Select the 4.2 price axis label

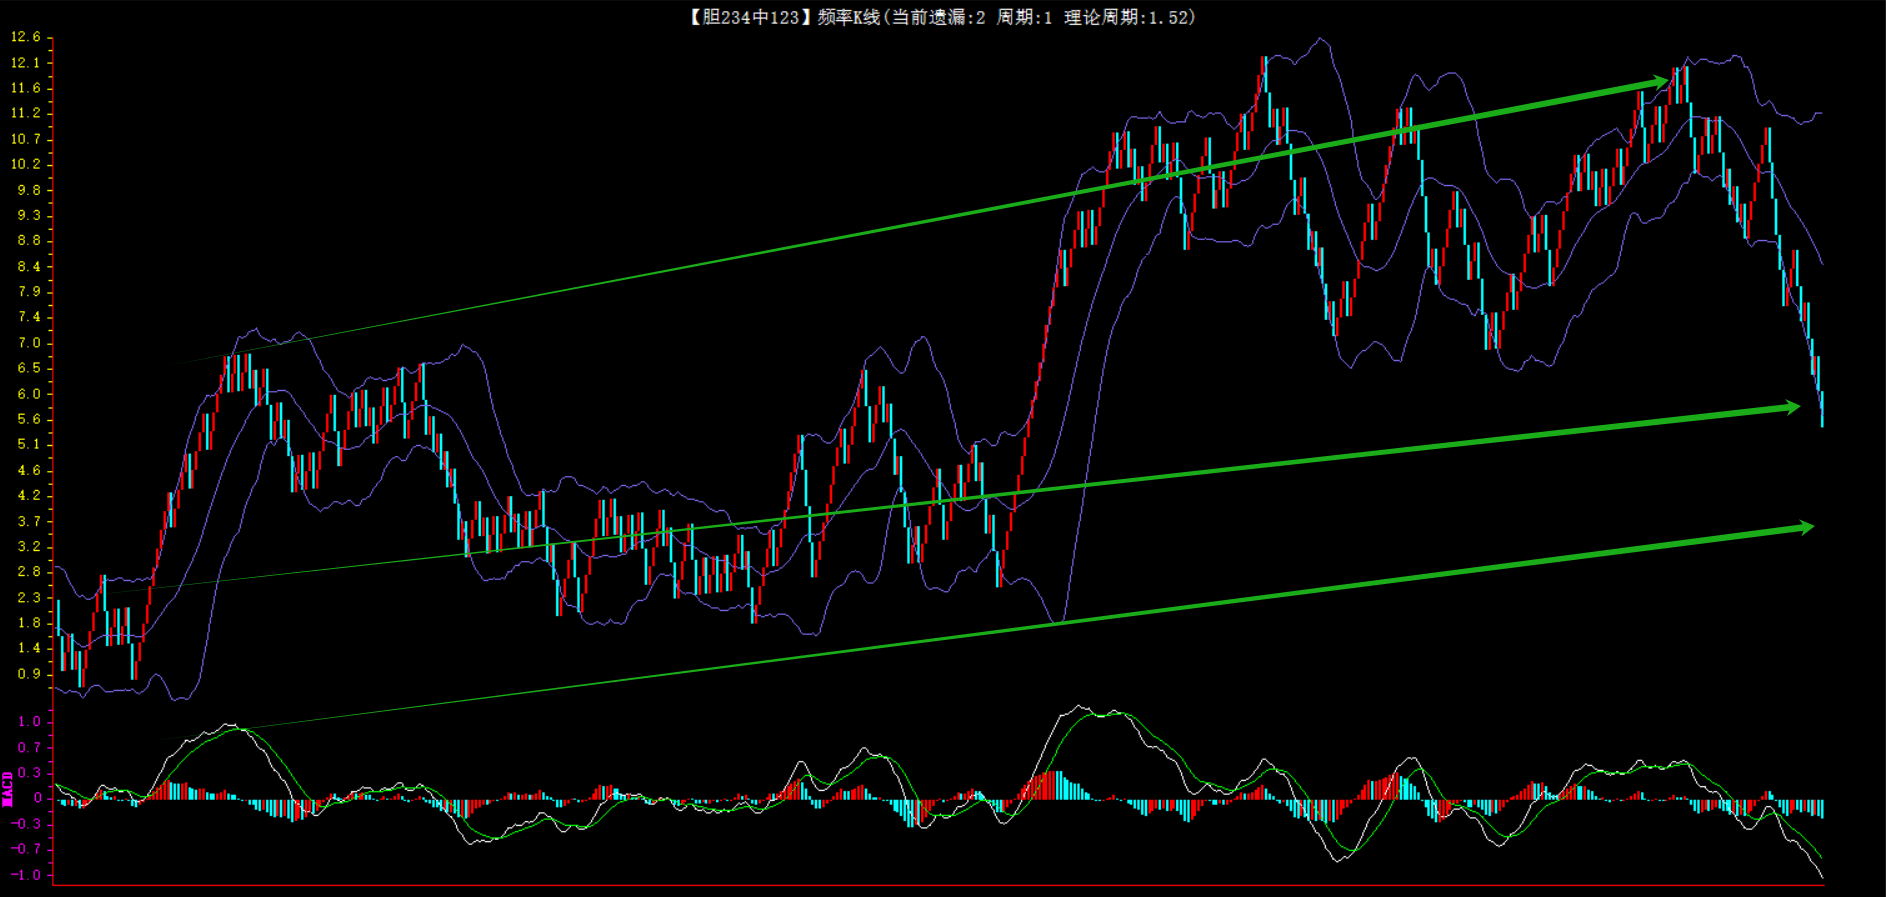(x=30, y=495)
